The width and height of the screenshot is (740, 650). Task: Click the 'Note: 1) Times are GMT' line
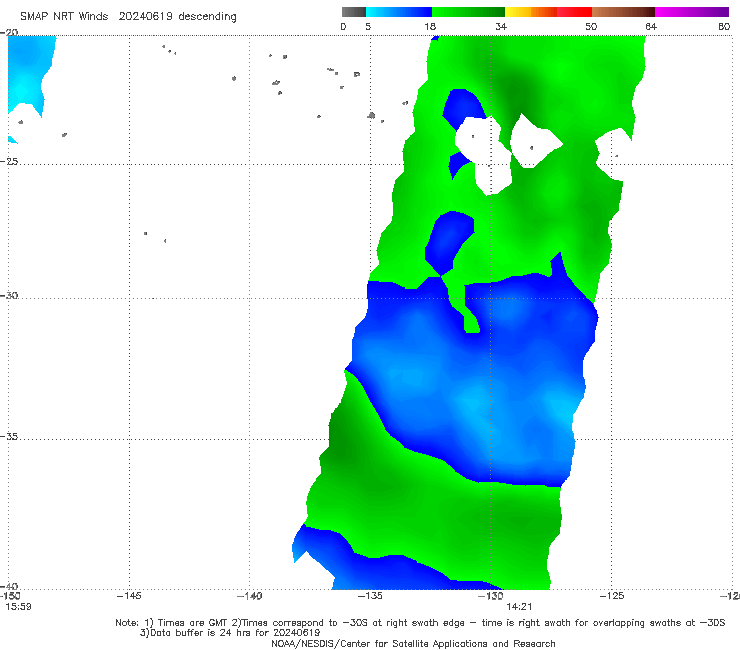tap(420, 623)
